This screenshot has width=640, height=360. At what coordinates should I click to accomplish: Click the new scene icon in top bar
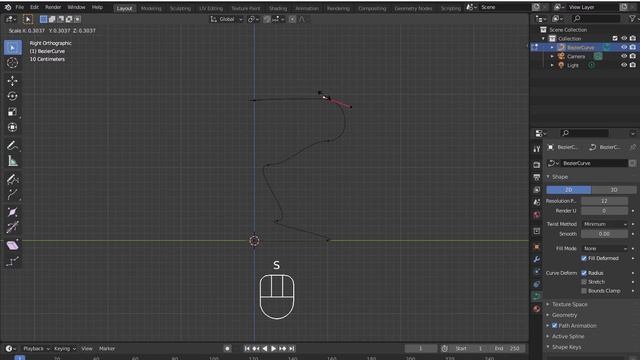[536, 7]
